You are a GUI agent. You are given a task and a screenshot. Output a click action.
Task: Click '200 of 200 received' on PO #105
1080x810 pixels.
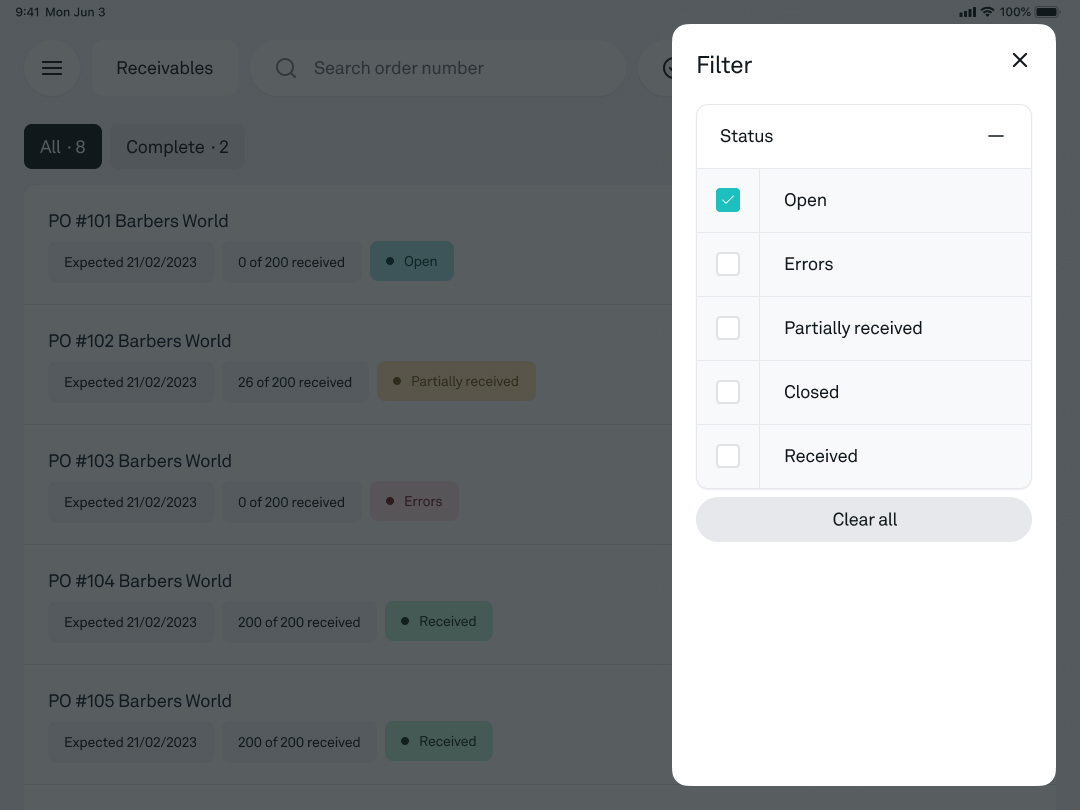299,742
